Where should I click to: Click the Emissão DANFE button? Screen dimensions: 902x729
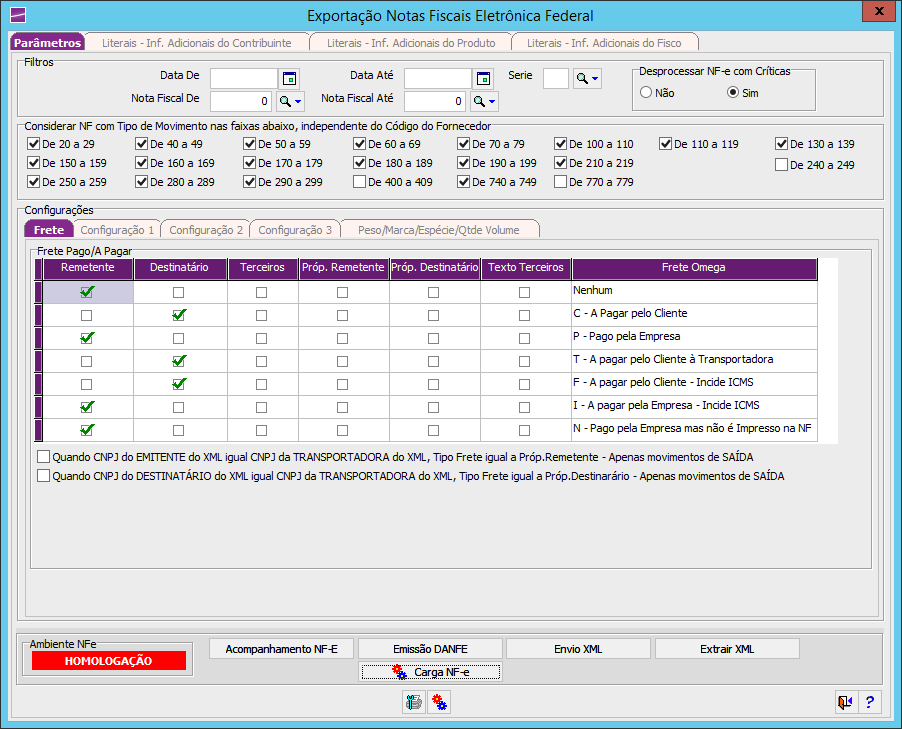pos(429,649)
